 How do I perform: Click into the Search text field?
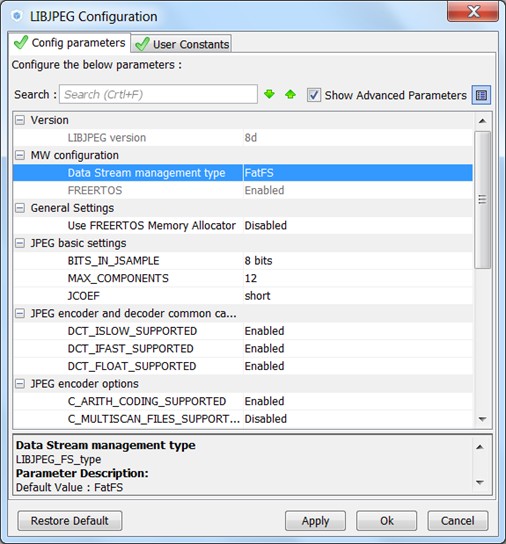[158, 94]
